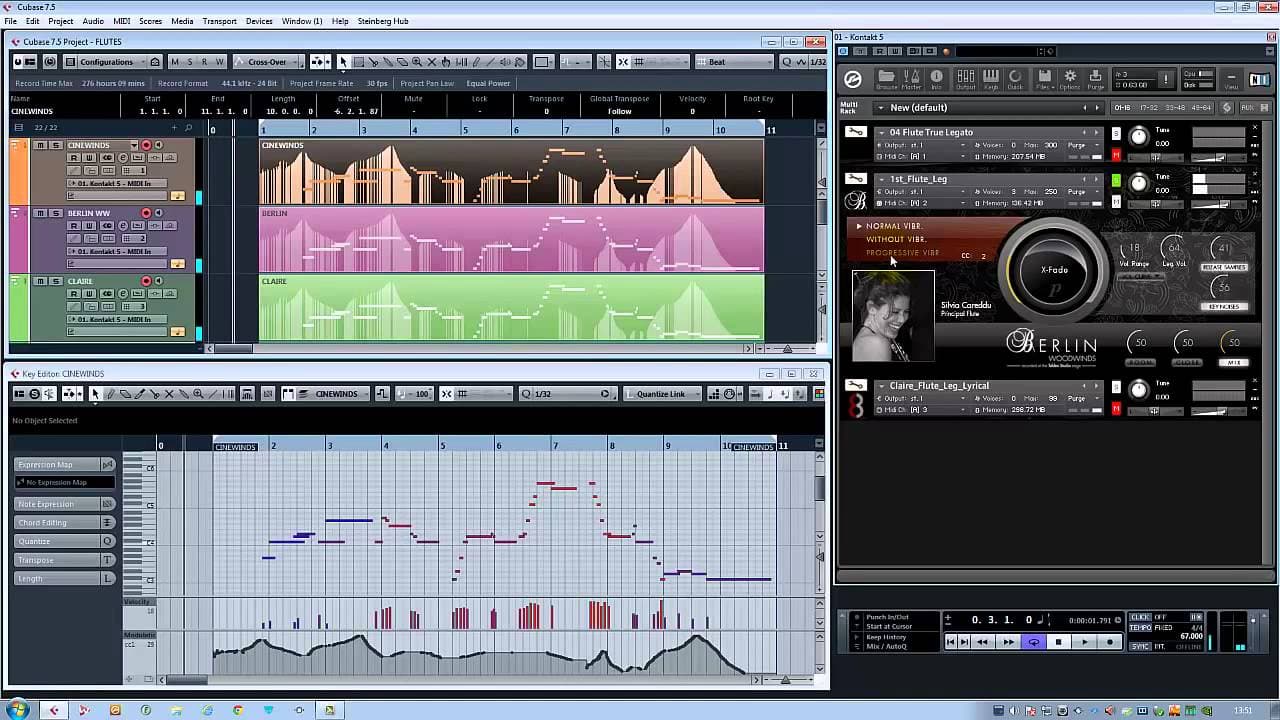Select Object Selection arrow in project toolbar

coord(343,62)
